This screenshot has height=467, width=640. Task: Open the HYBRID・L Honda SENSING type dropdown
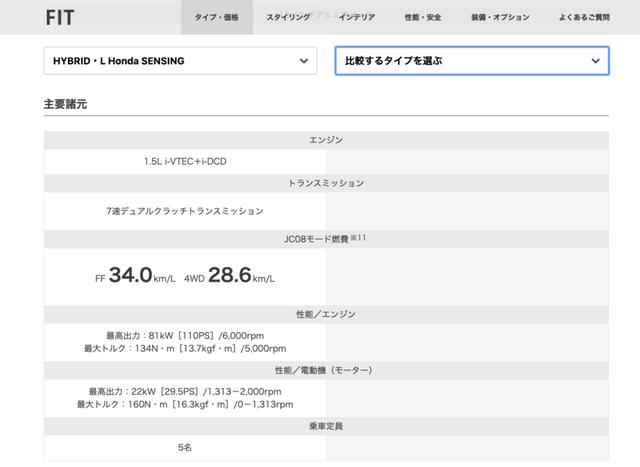[180, 62]
